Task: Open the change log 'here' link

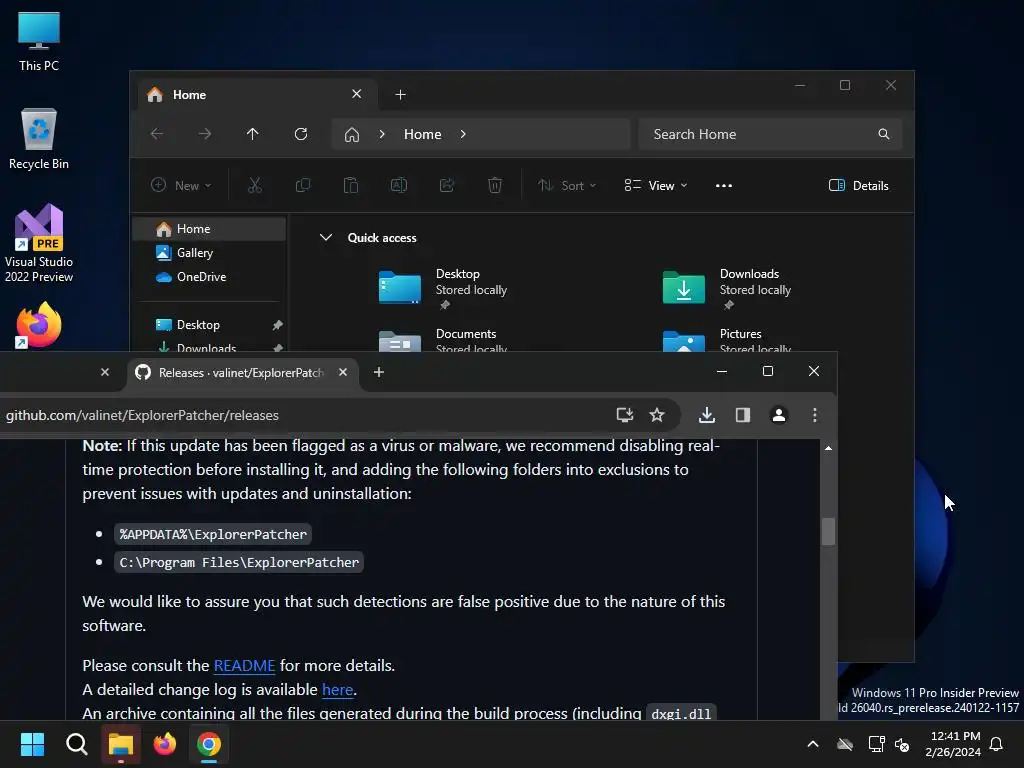Action: [338, 690]
